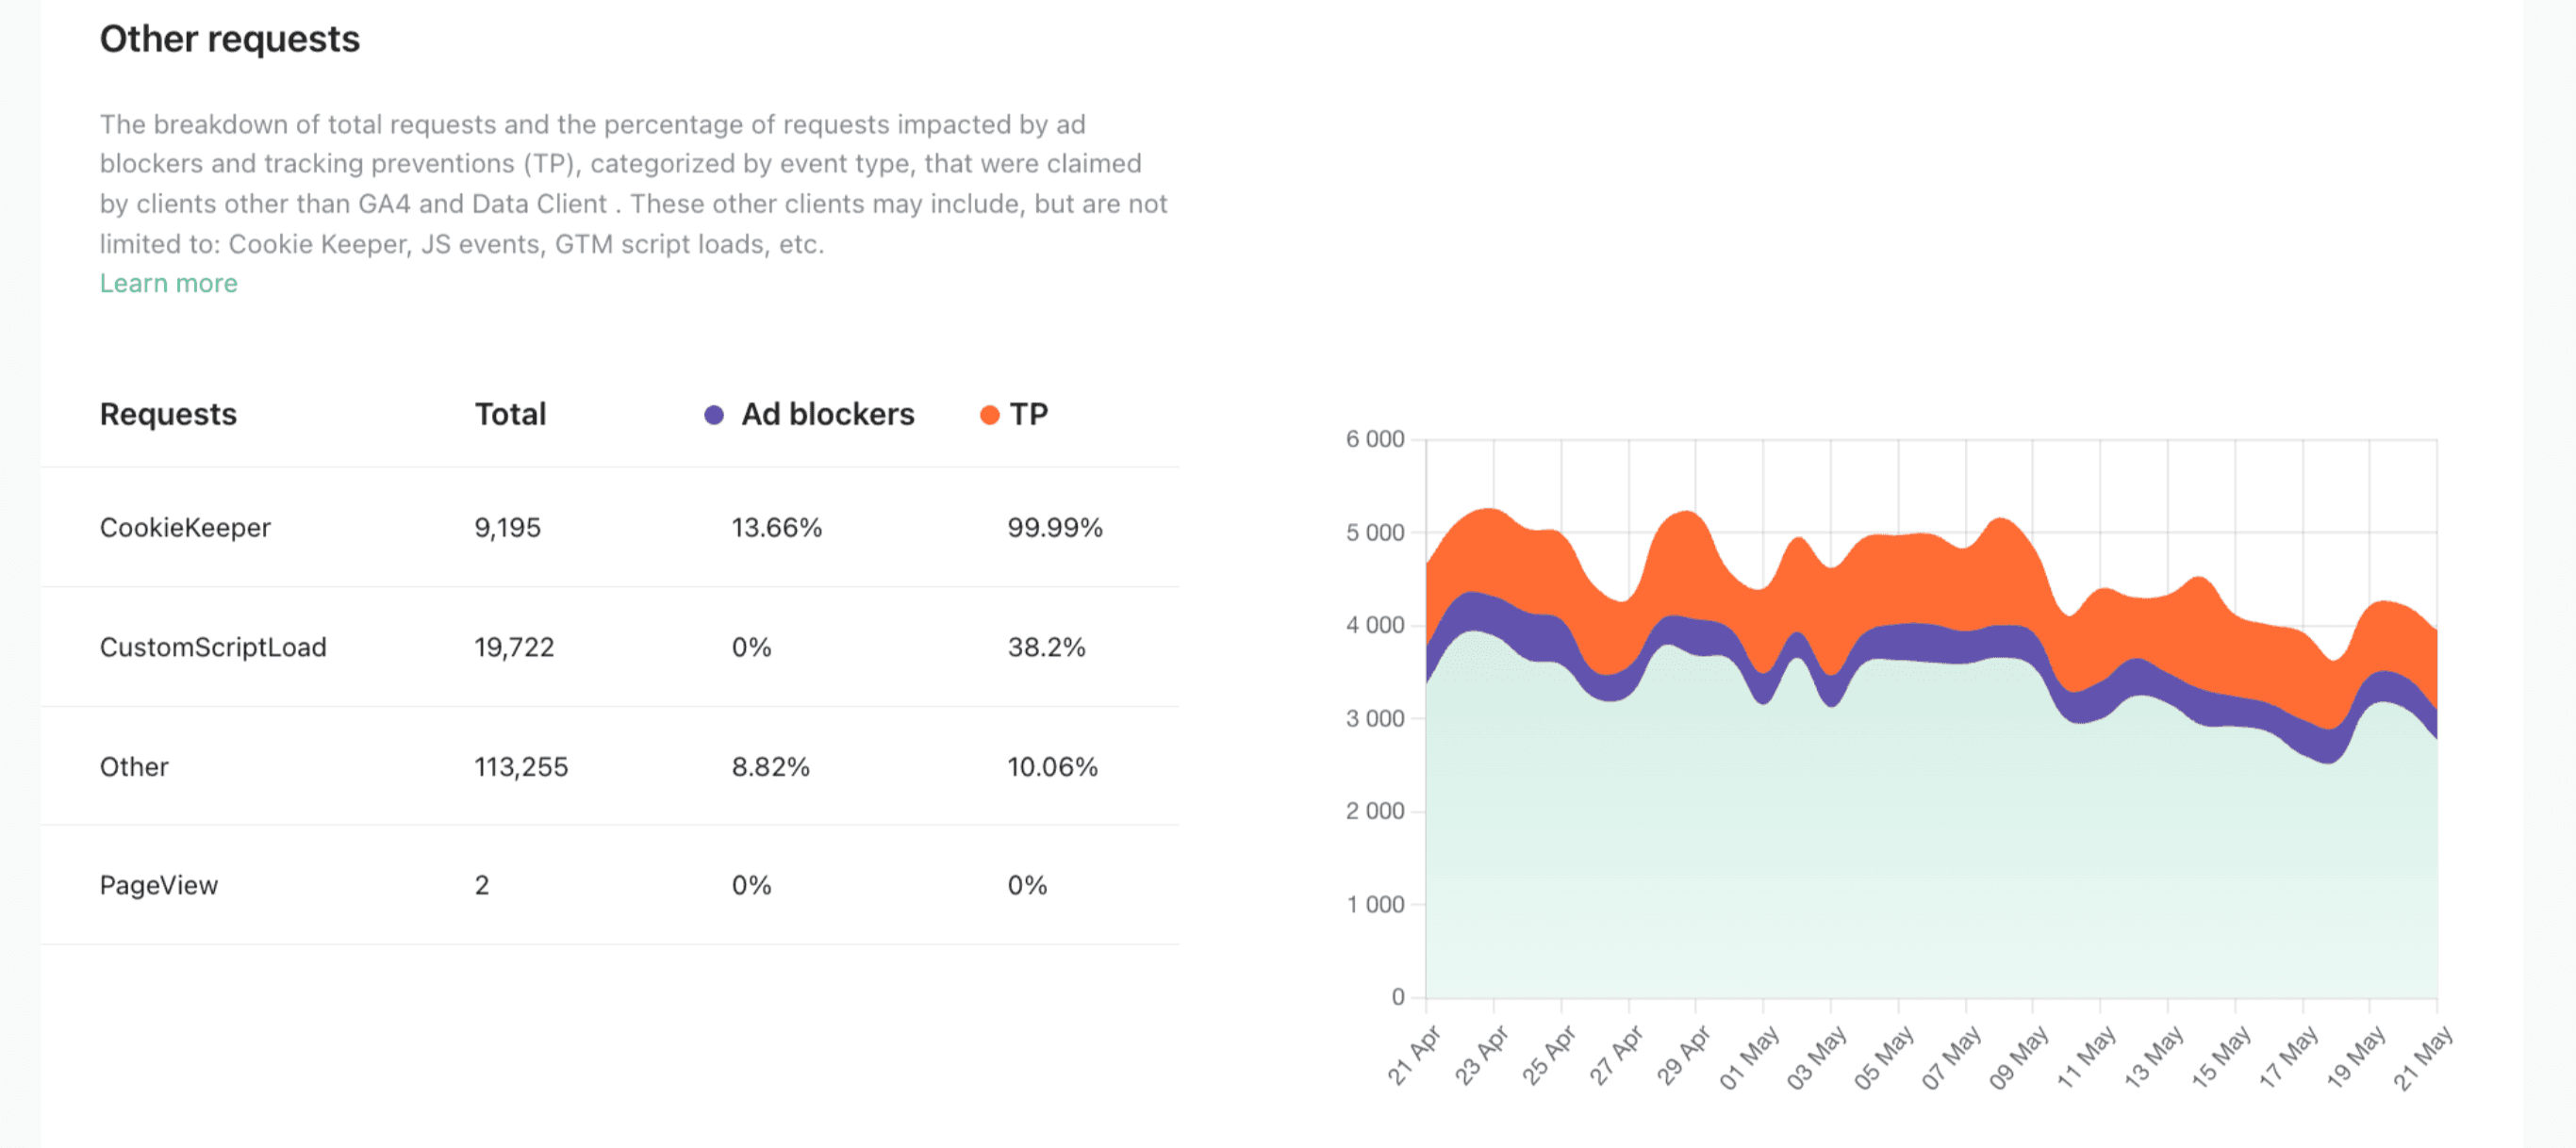Image resolution: width=2576 pixels, height=1148 pixels.
Task: Click the 21 Apr axis label
Action: point(1413,1055)
